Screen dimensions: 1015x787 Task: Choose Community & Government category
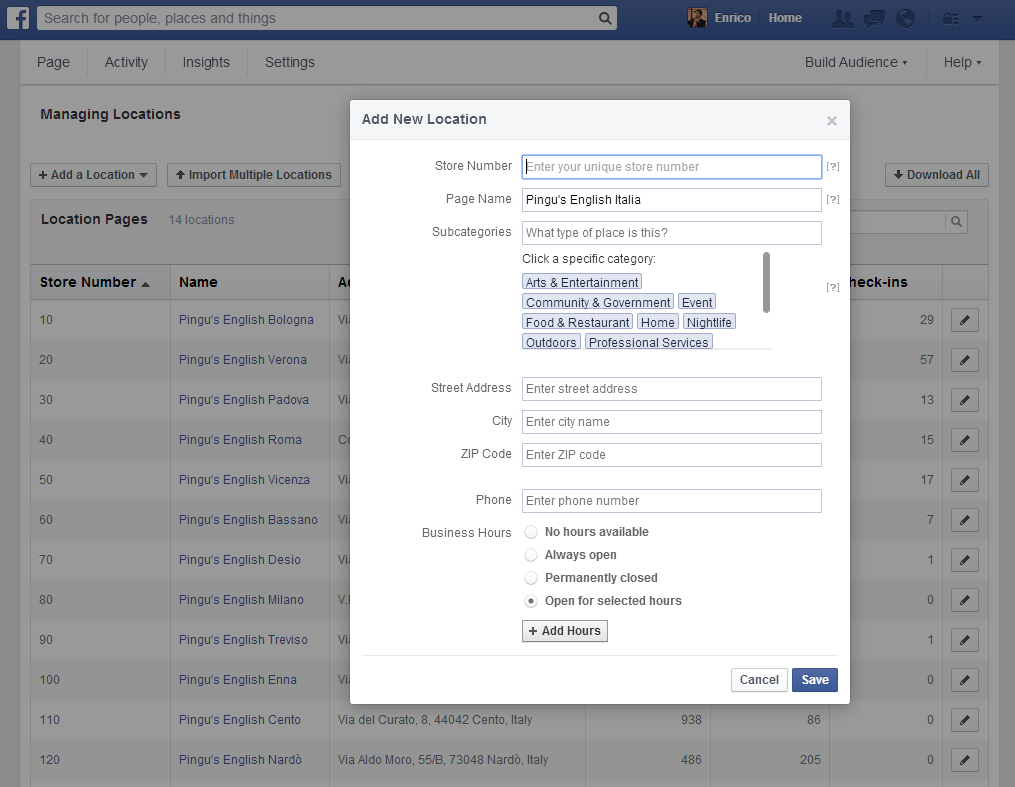tap(598, 302)
